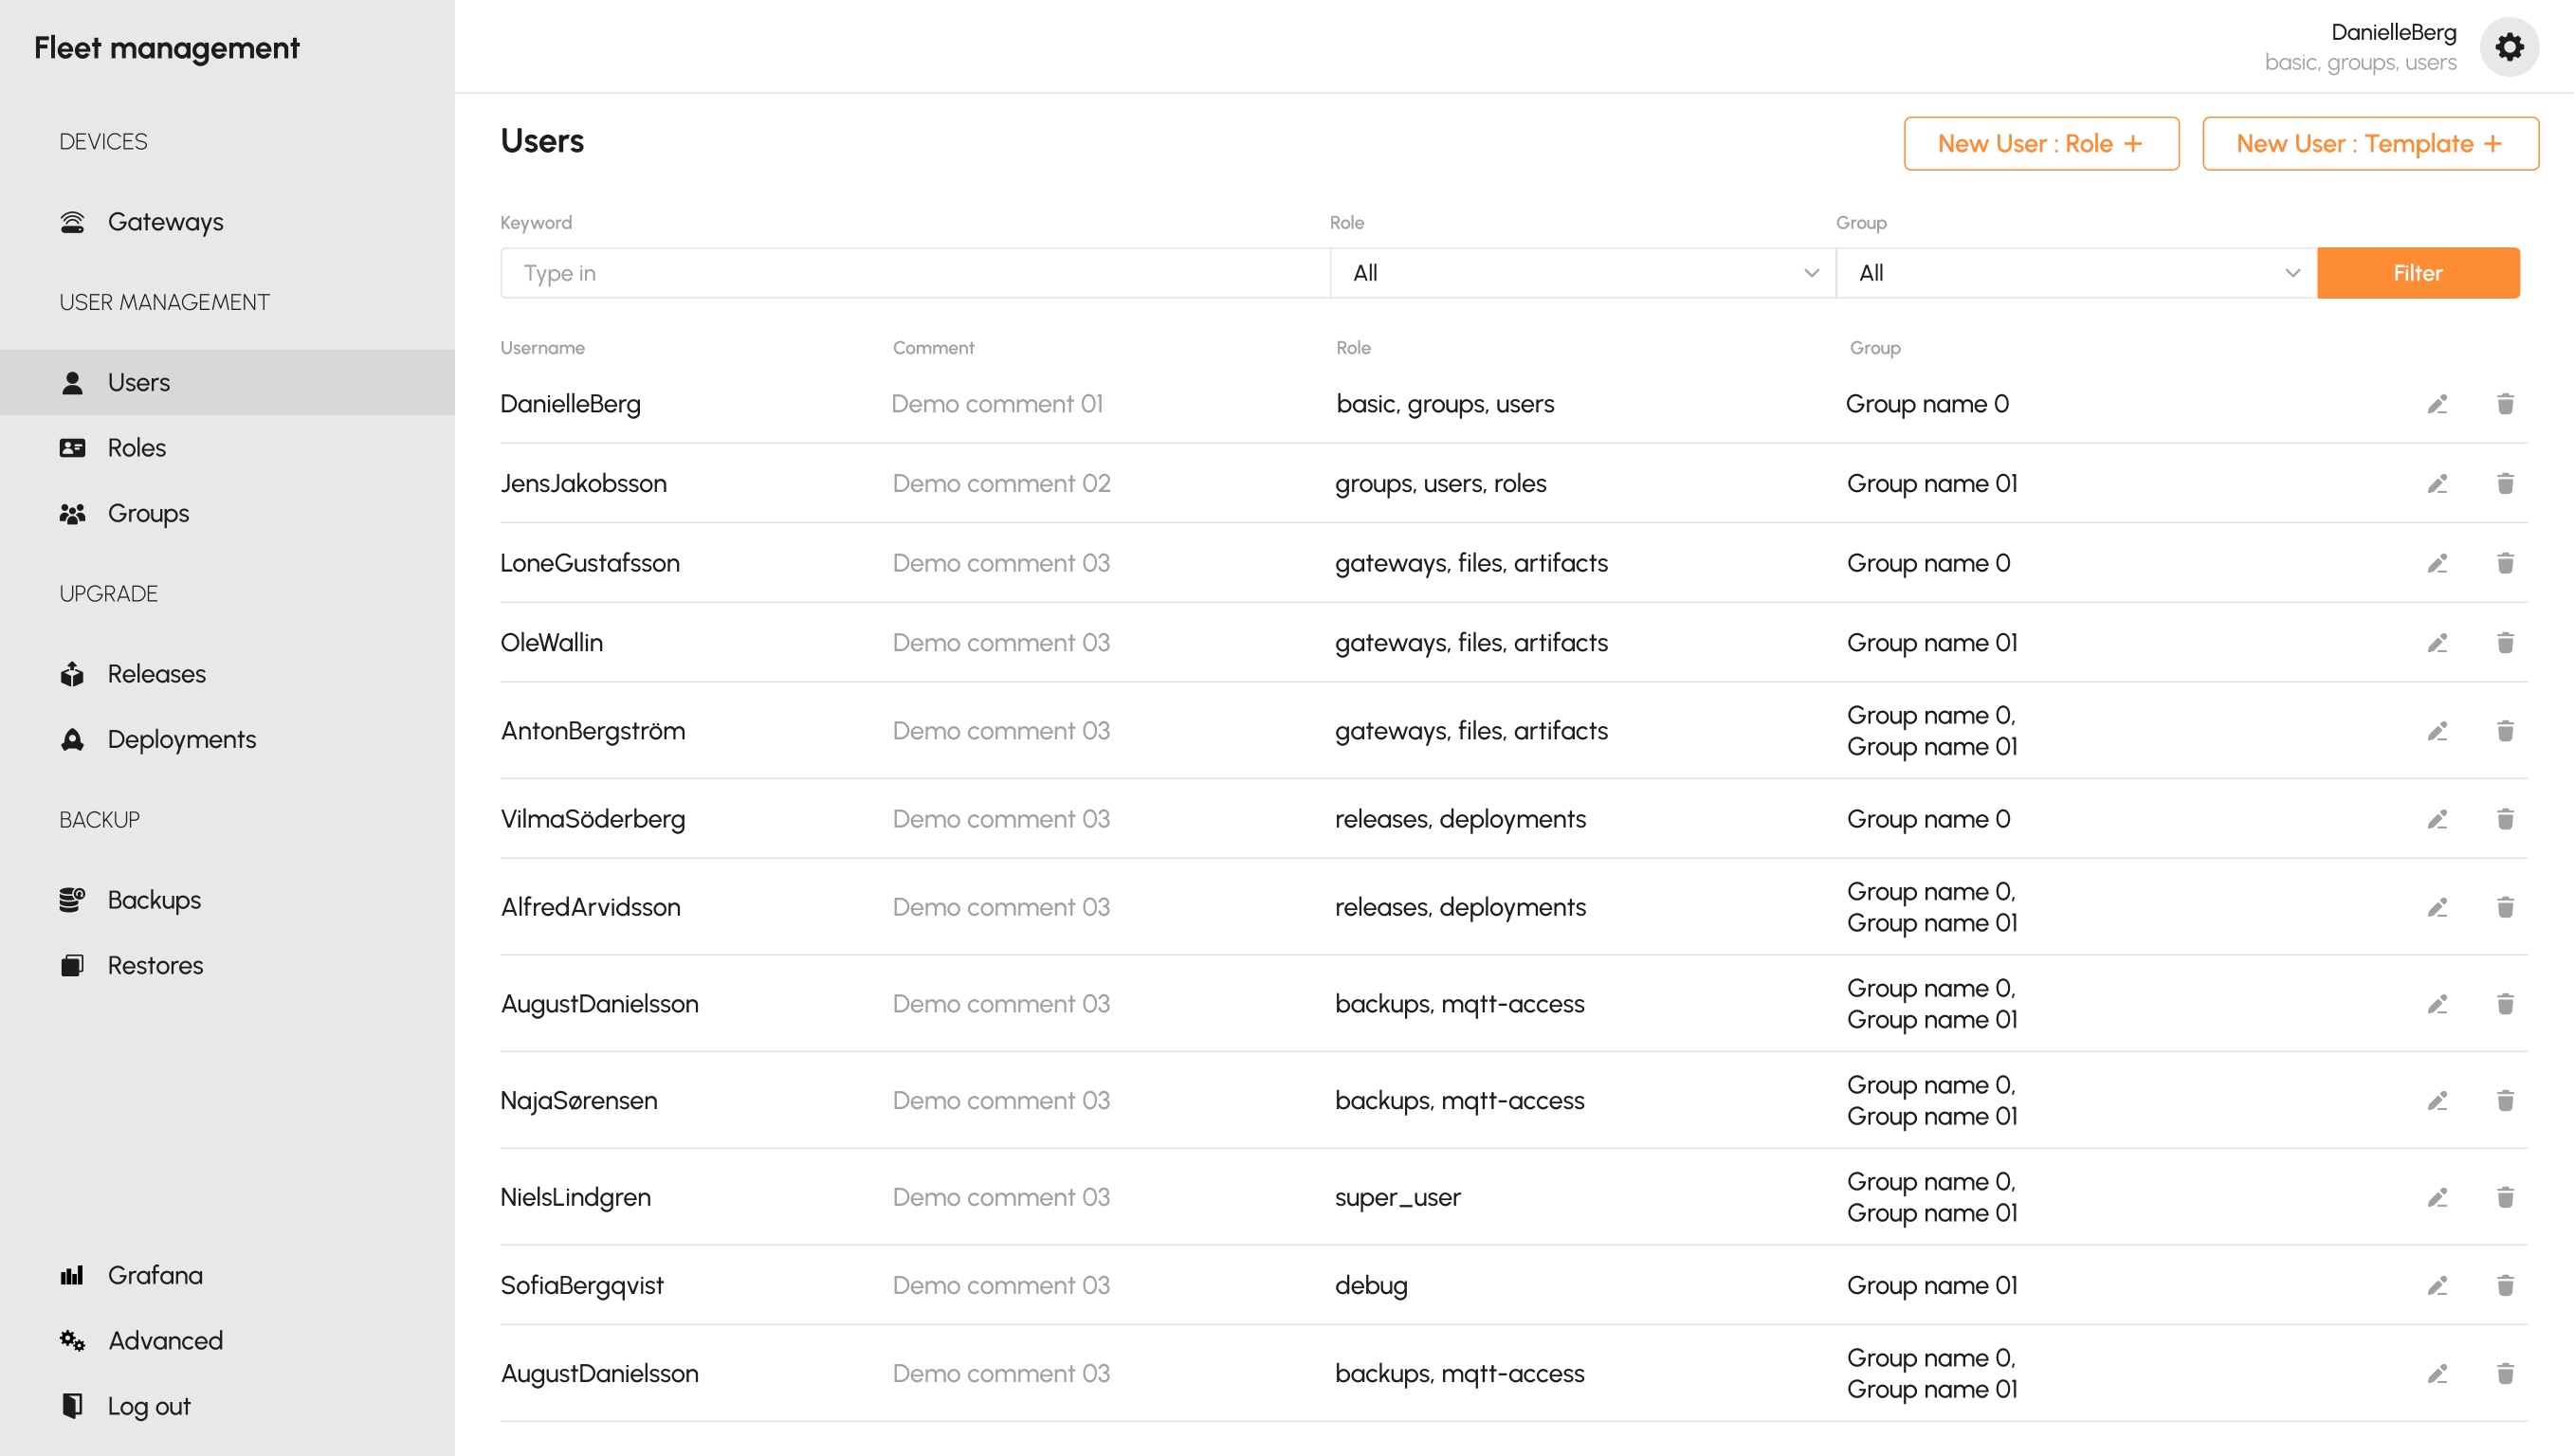Edit NajaSørensen user with pencil icon
Viewport: 2574px width, 1456px height.
2437,1101
